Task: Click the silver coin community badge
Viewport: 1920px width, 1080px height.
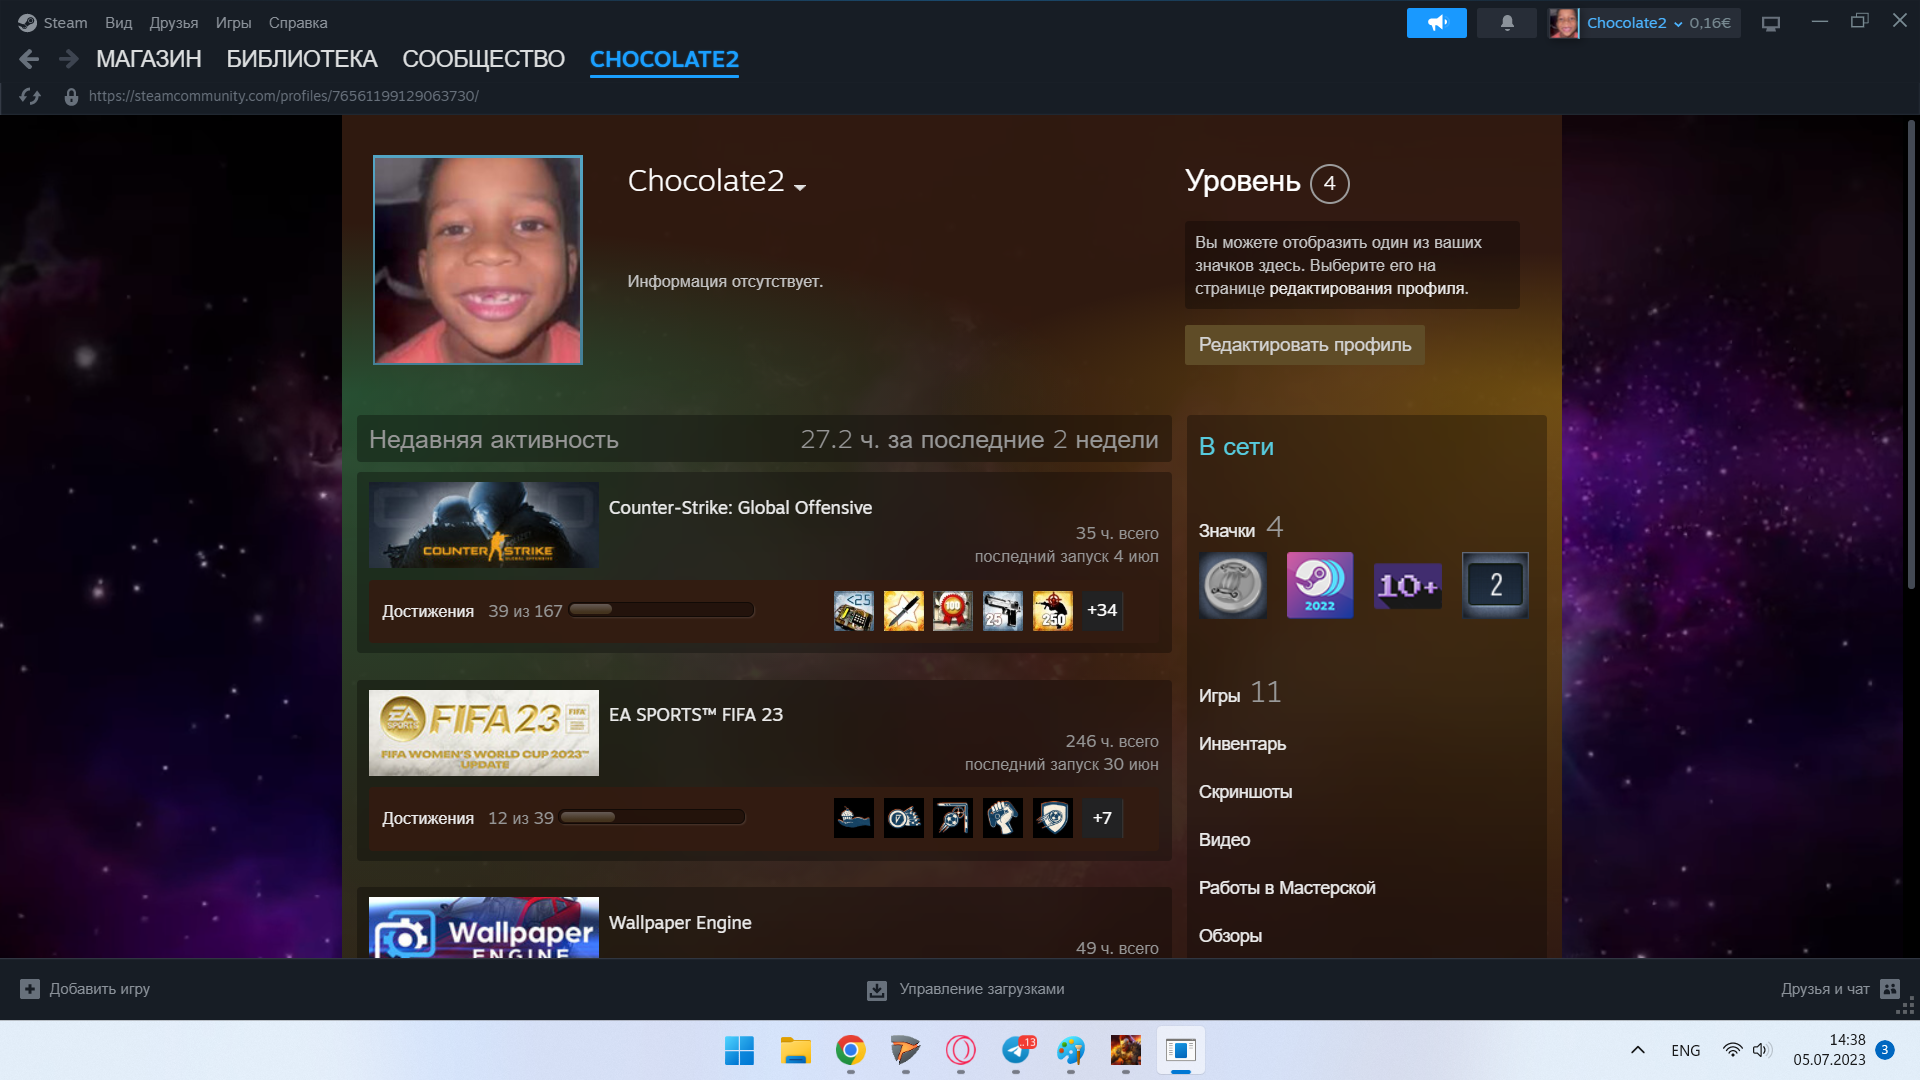Action: click(1233, 585)
